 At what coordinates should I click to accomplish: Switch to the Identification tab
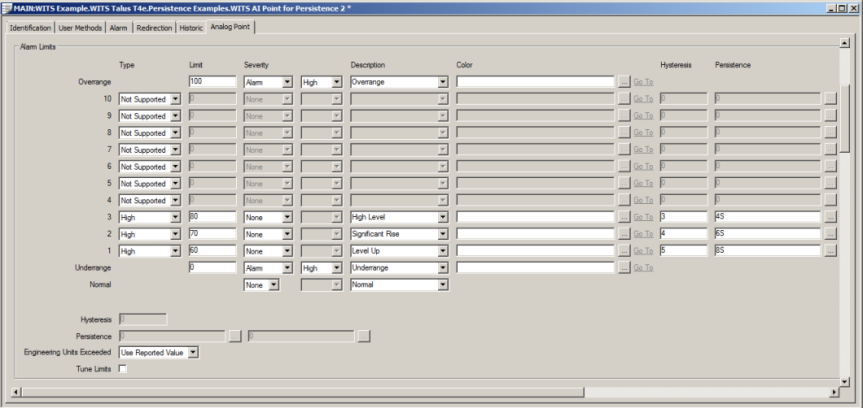click(x=30, y=27)
